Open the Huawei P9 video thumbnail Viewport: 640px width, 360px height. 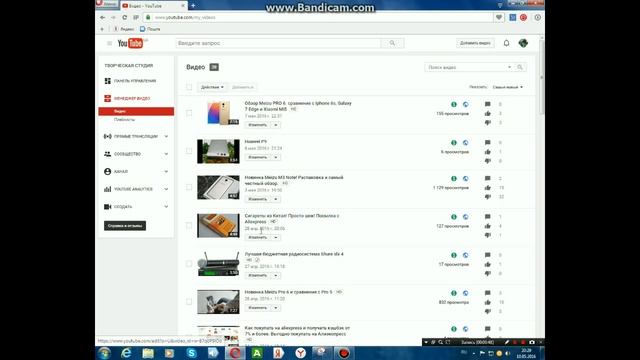pyautogui.click(x=218, y=151)
